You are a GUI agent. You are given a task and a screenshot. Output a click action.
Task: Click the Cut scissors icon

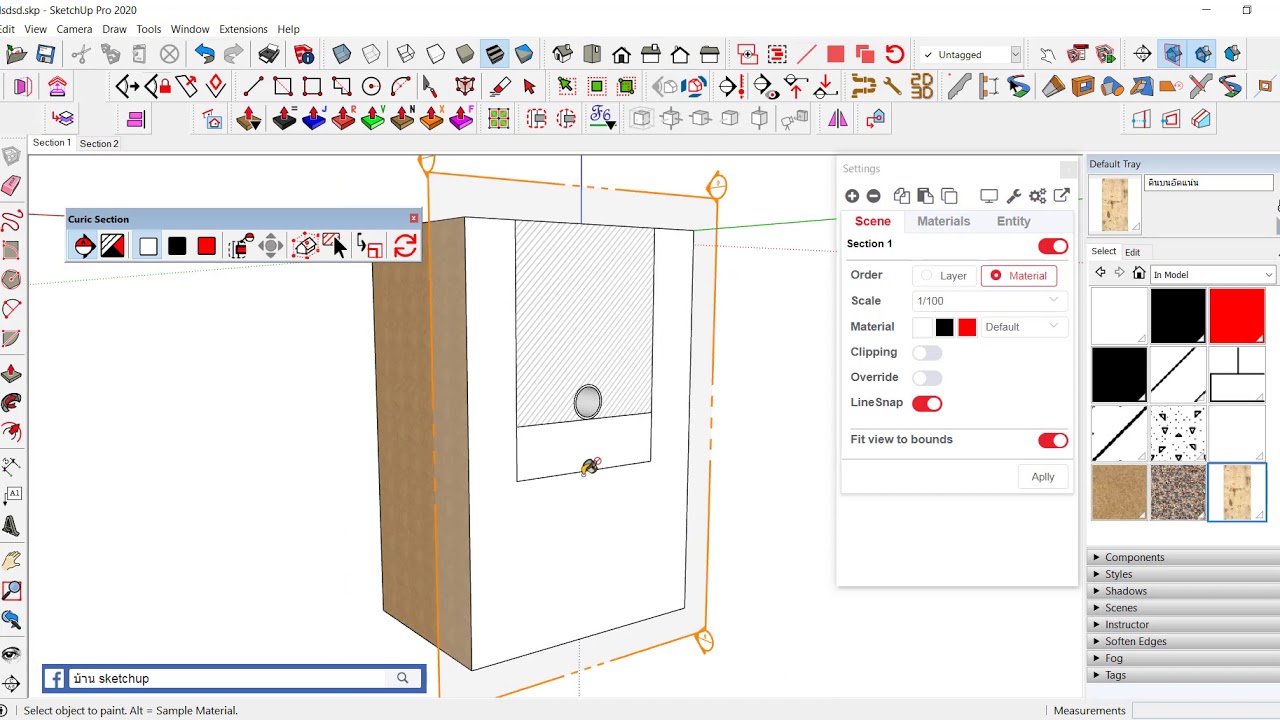coord(81,54)
